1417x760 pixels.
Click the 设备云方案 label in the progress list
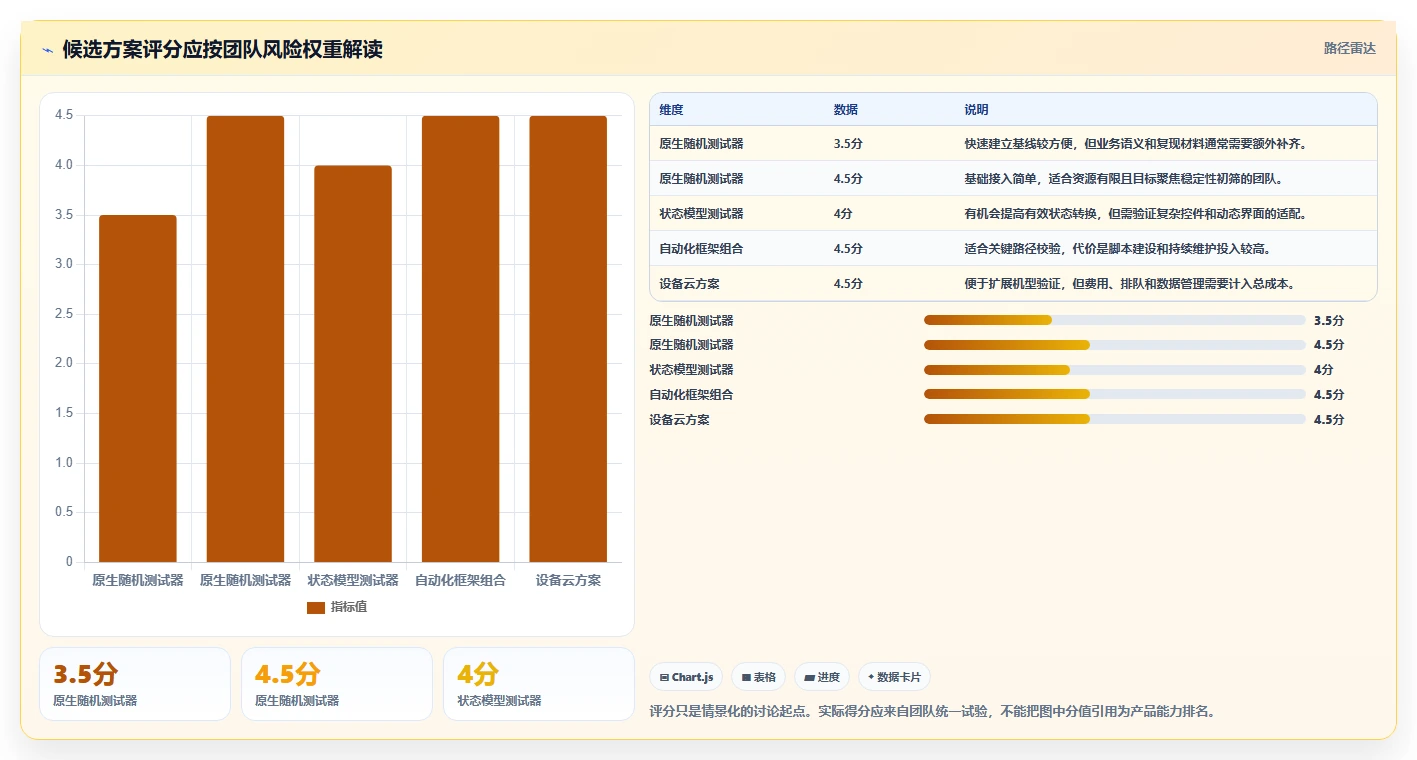point(679,419)
